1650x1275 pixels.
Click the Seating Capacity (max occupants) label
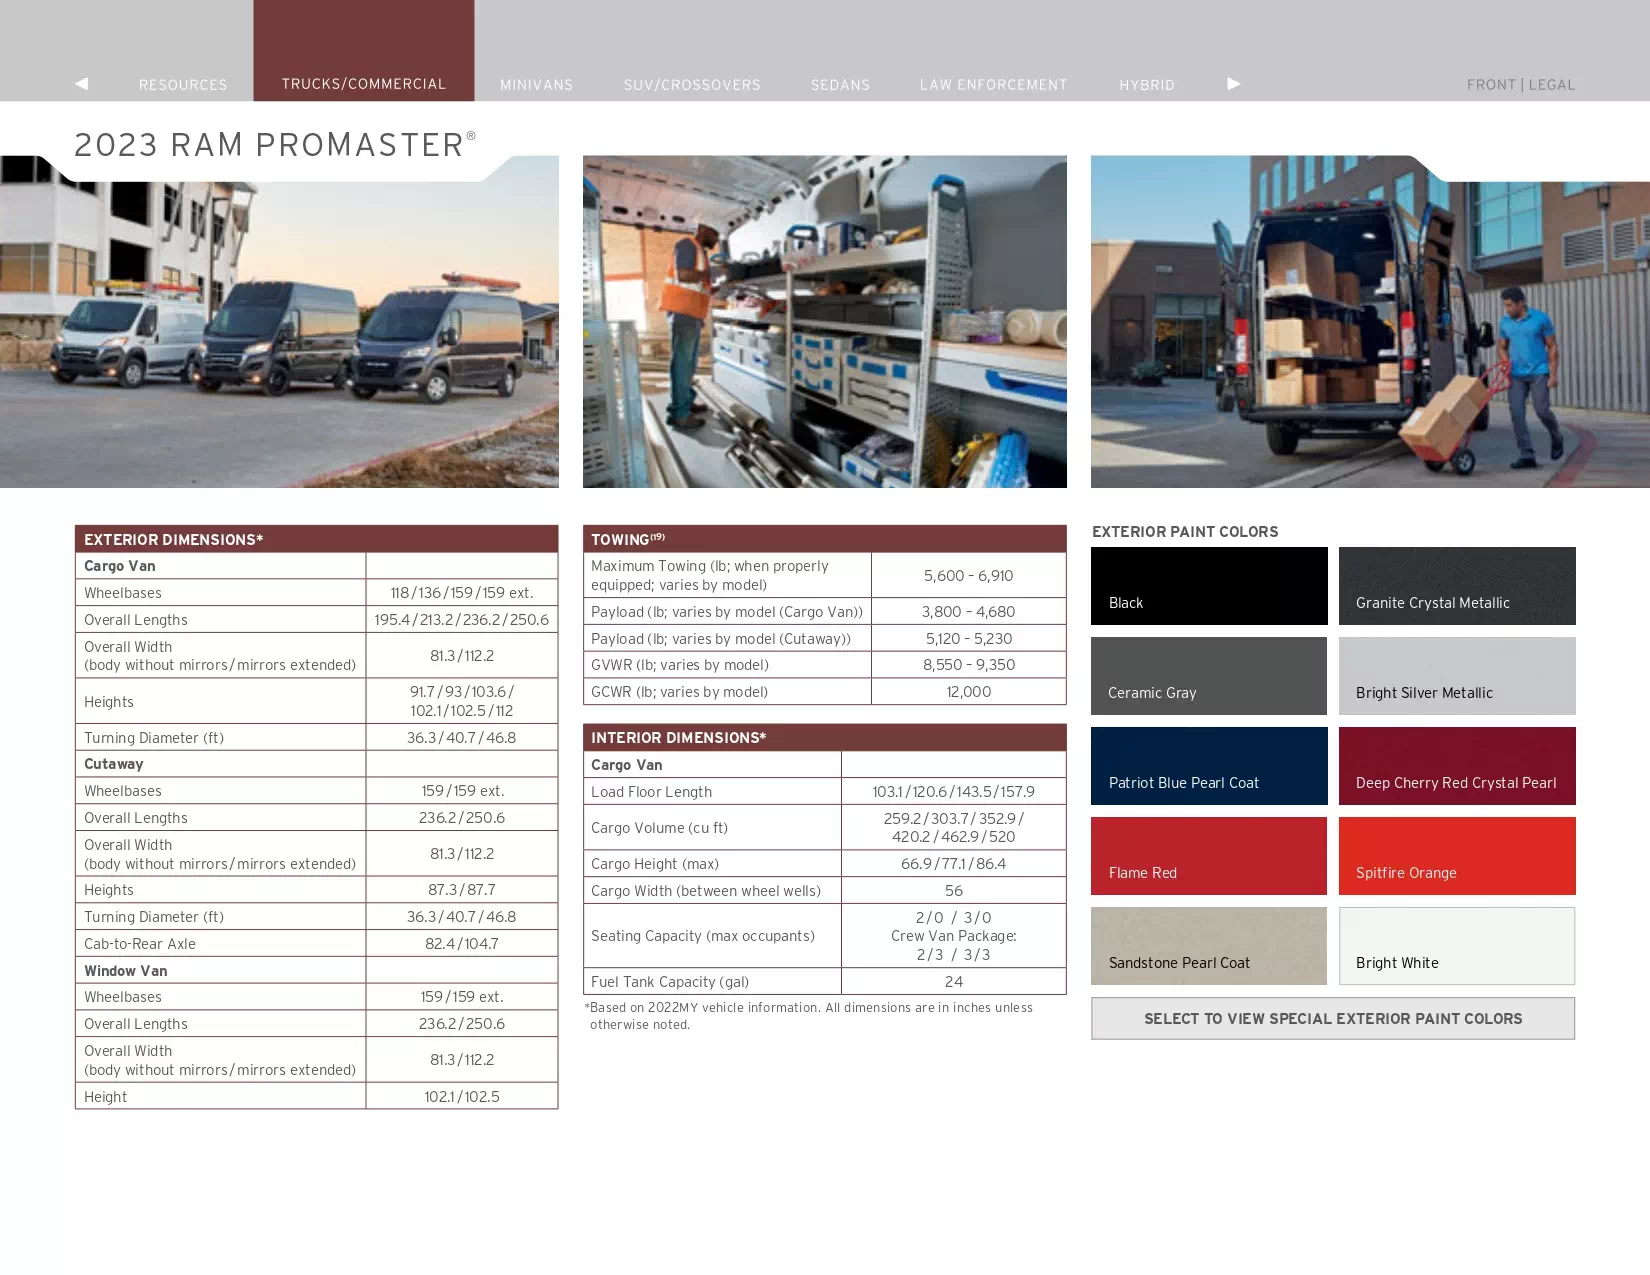tap(703, 936)
